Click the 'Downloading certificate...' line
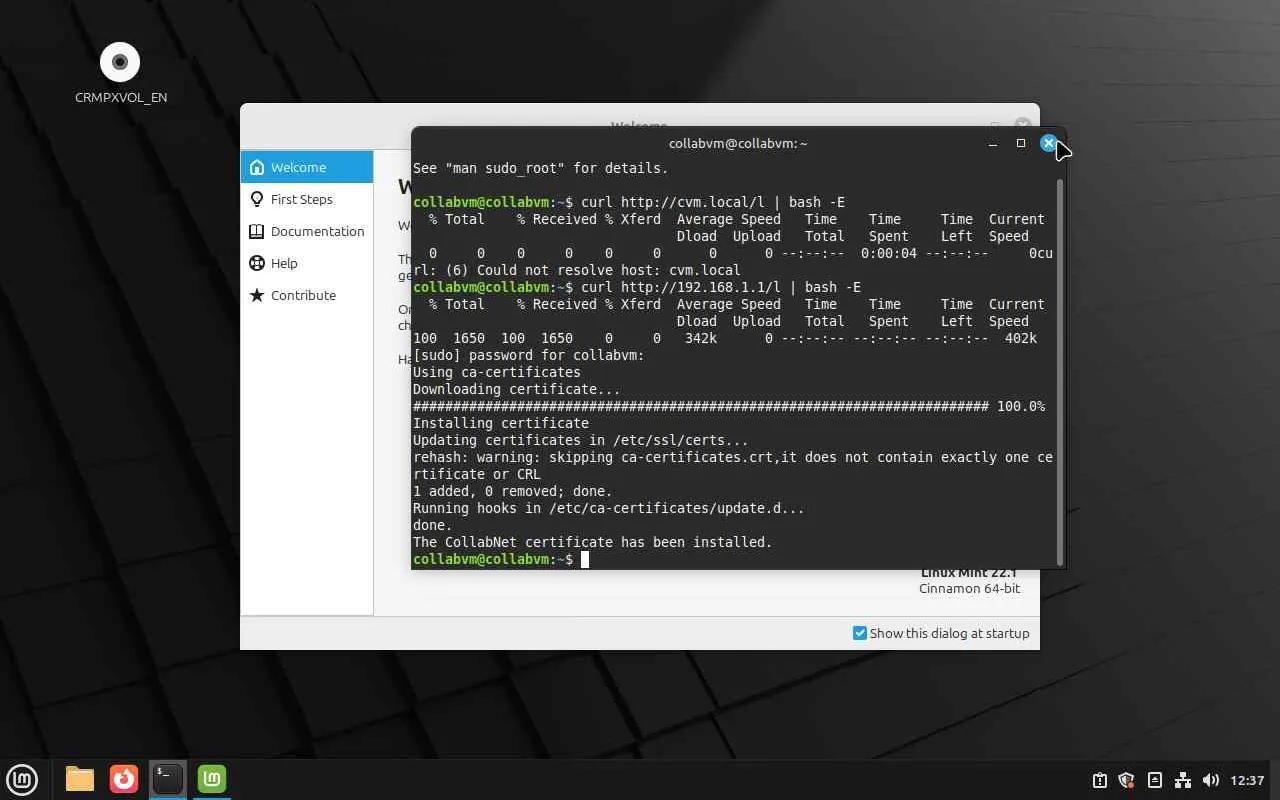The height and width of the screenshot is (800, 1280). pos(517,389)
